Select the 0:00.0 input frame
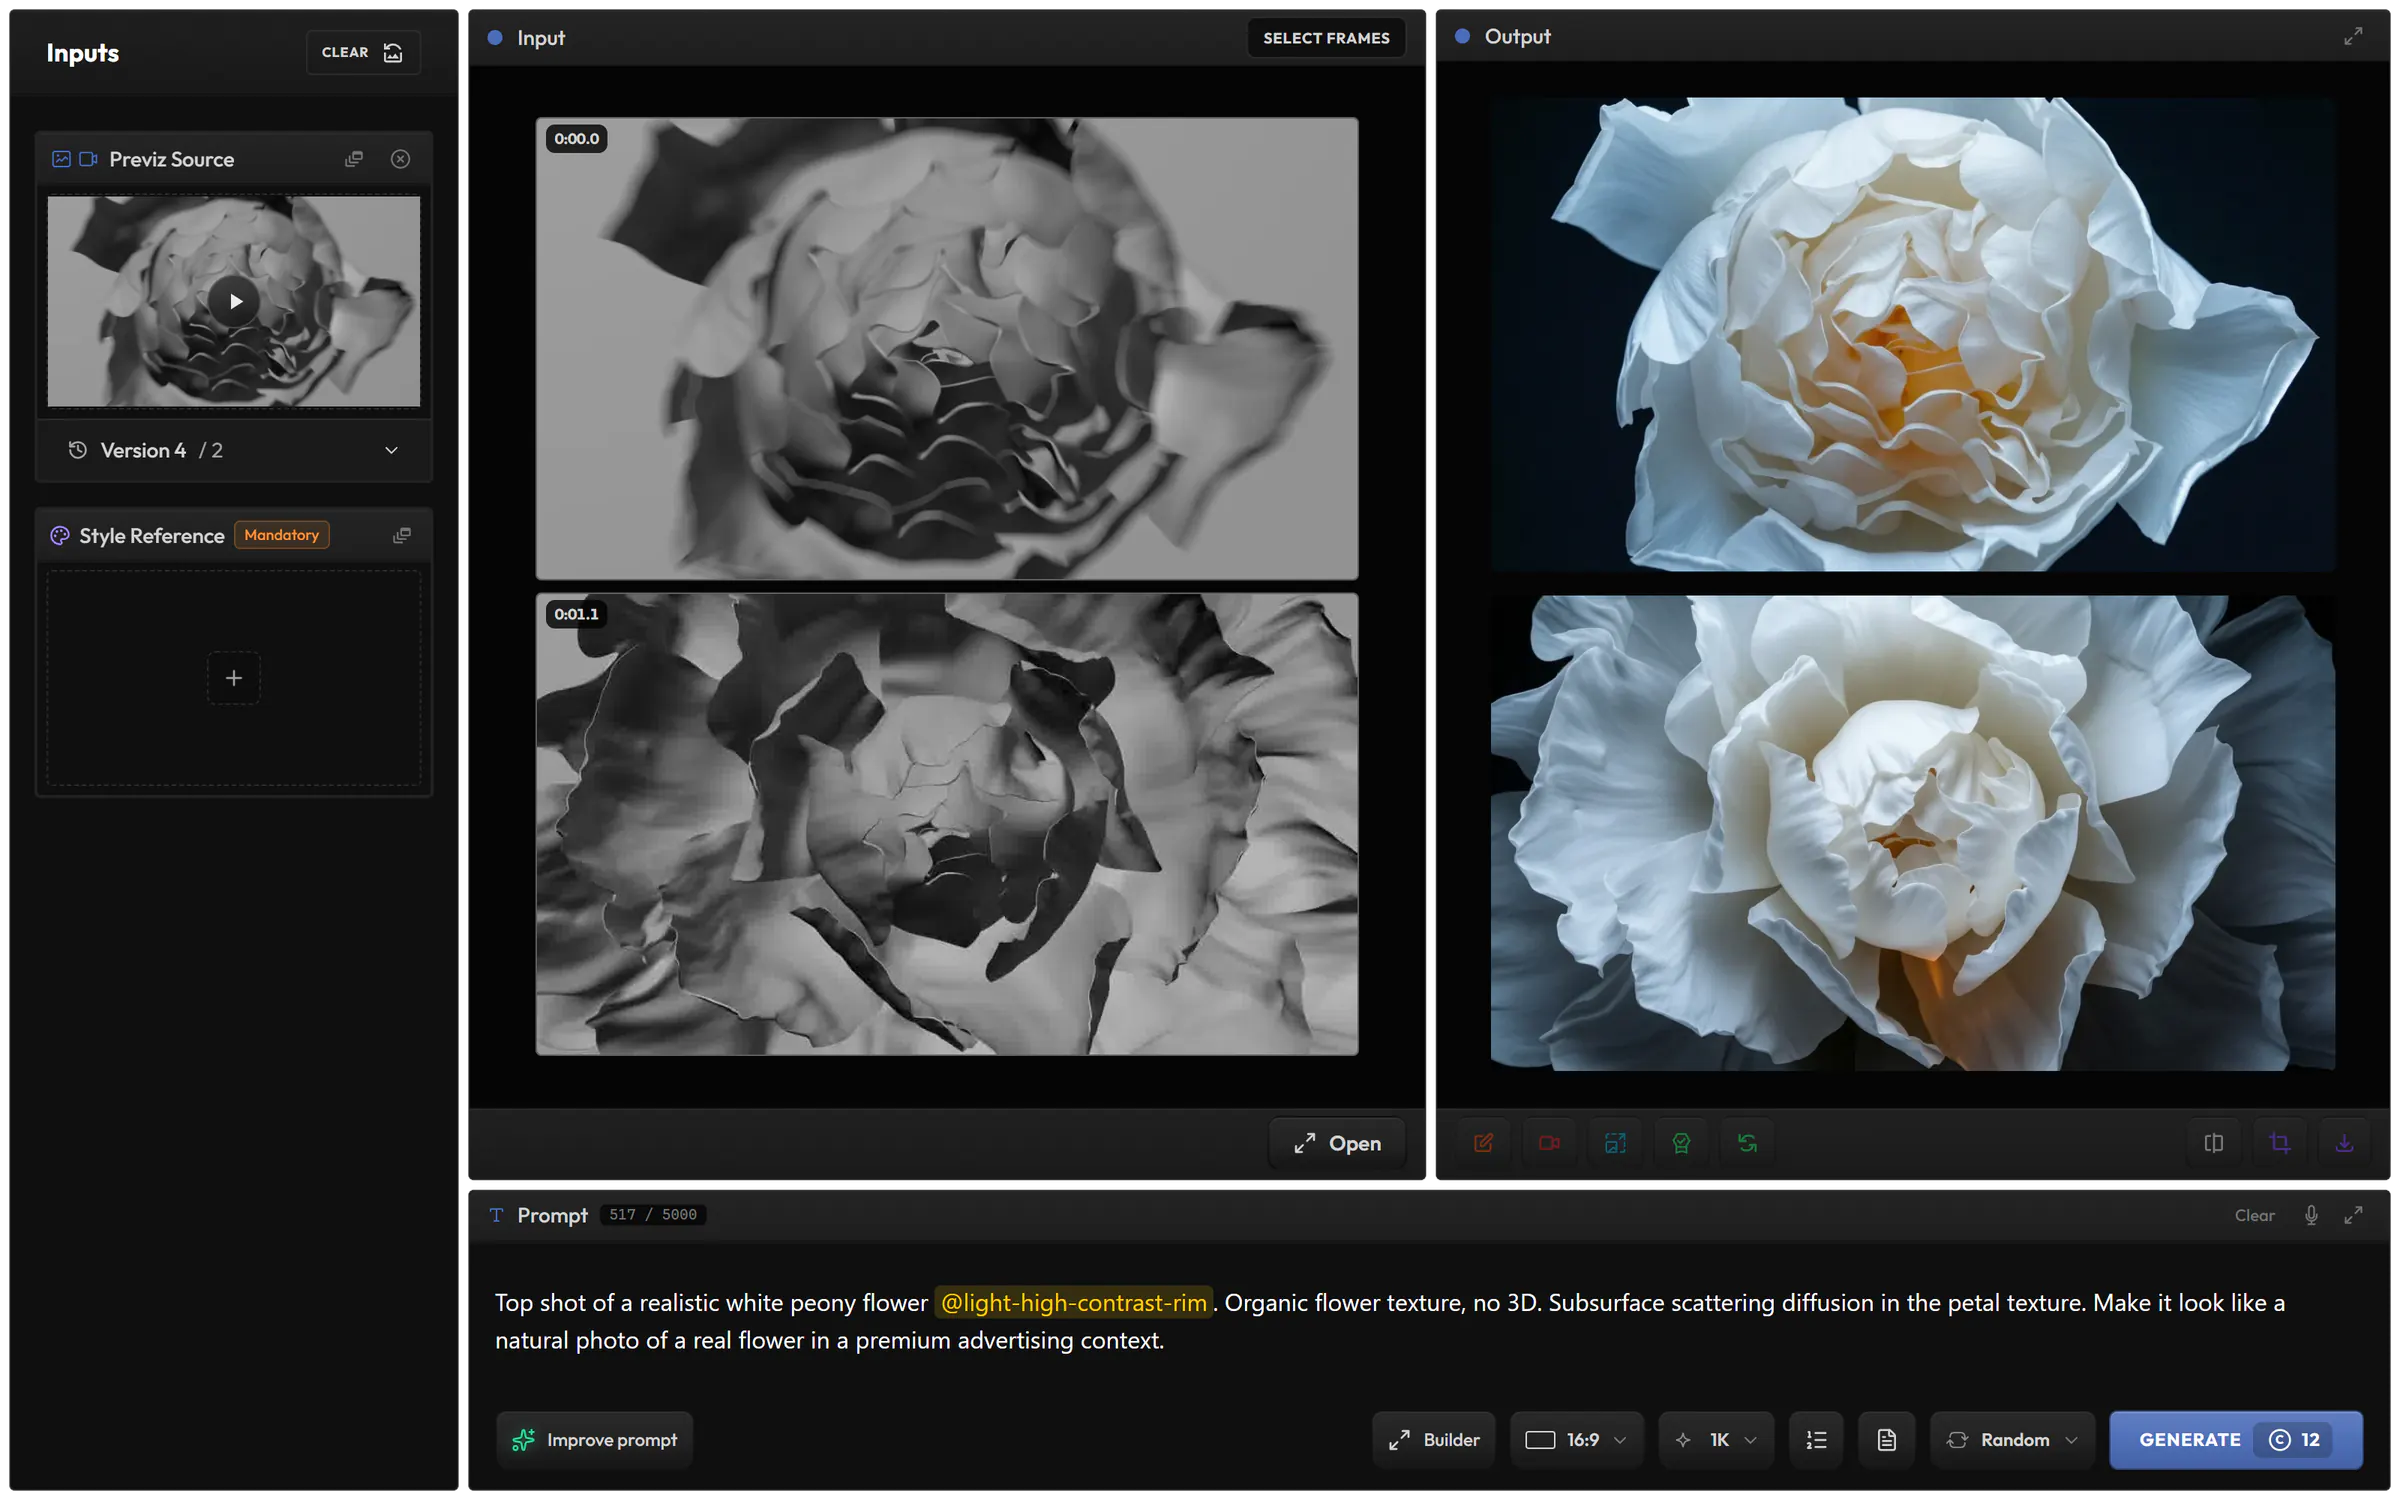Image resolution: width=2400 pixels, height=1500 pixels. point(947,348)
